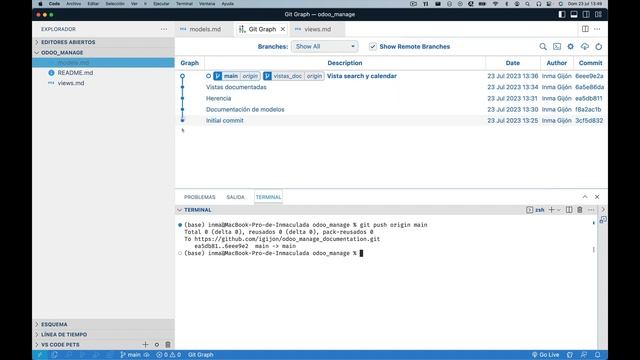Toggle primary sidebar layout icon in title bar
The height and width of the screenshot is (360, 640).
(562, 14)
